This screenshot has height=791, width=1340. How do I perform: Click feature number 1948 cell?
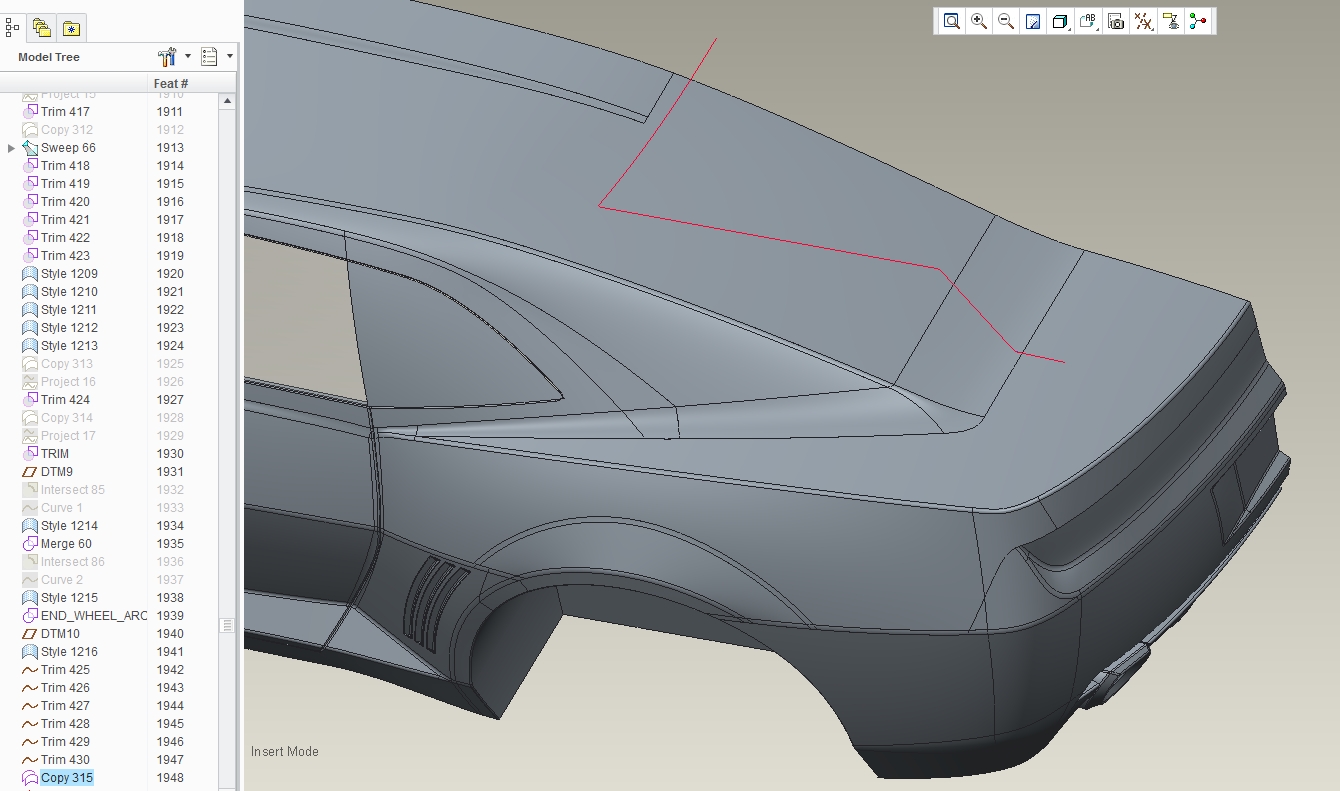pyautogui.click(x=170, y=778)
